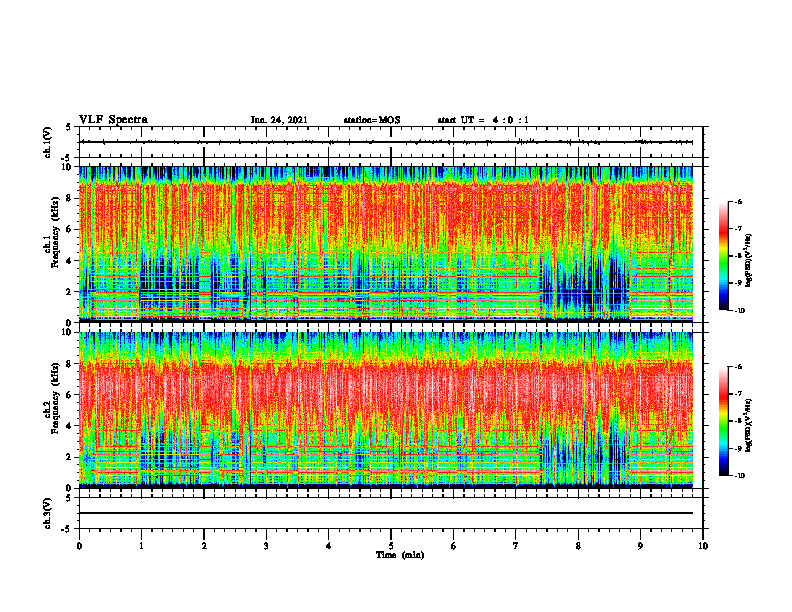The height and width of the screenshot is (612, 792).
Task: Click the "-6" label on ch.1 colorbar
Action: click(x=738, y=201)
